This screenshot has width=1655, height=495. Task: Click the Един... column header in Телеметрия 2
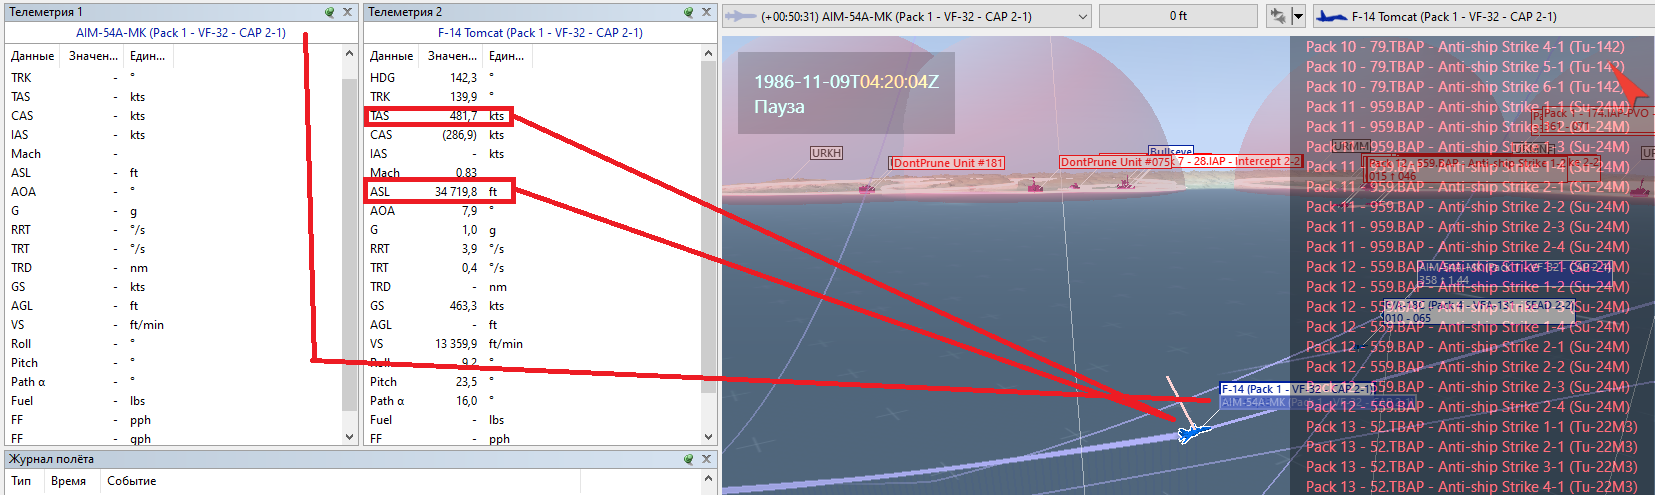pos(507,56)
